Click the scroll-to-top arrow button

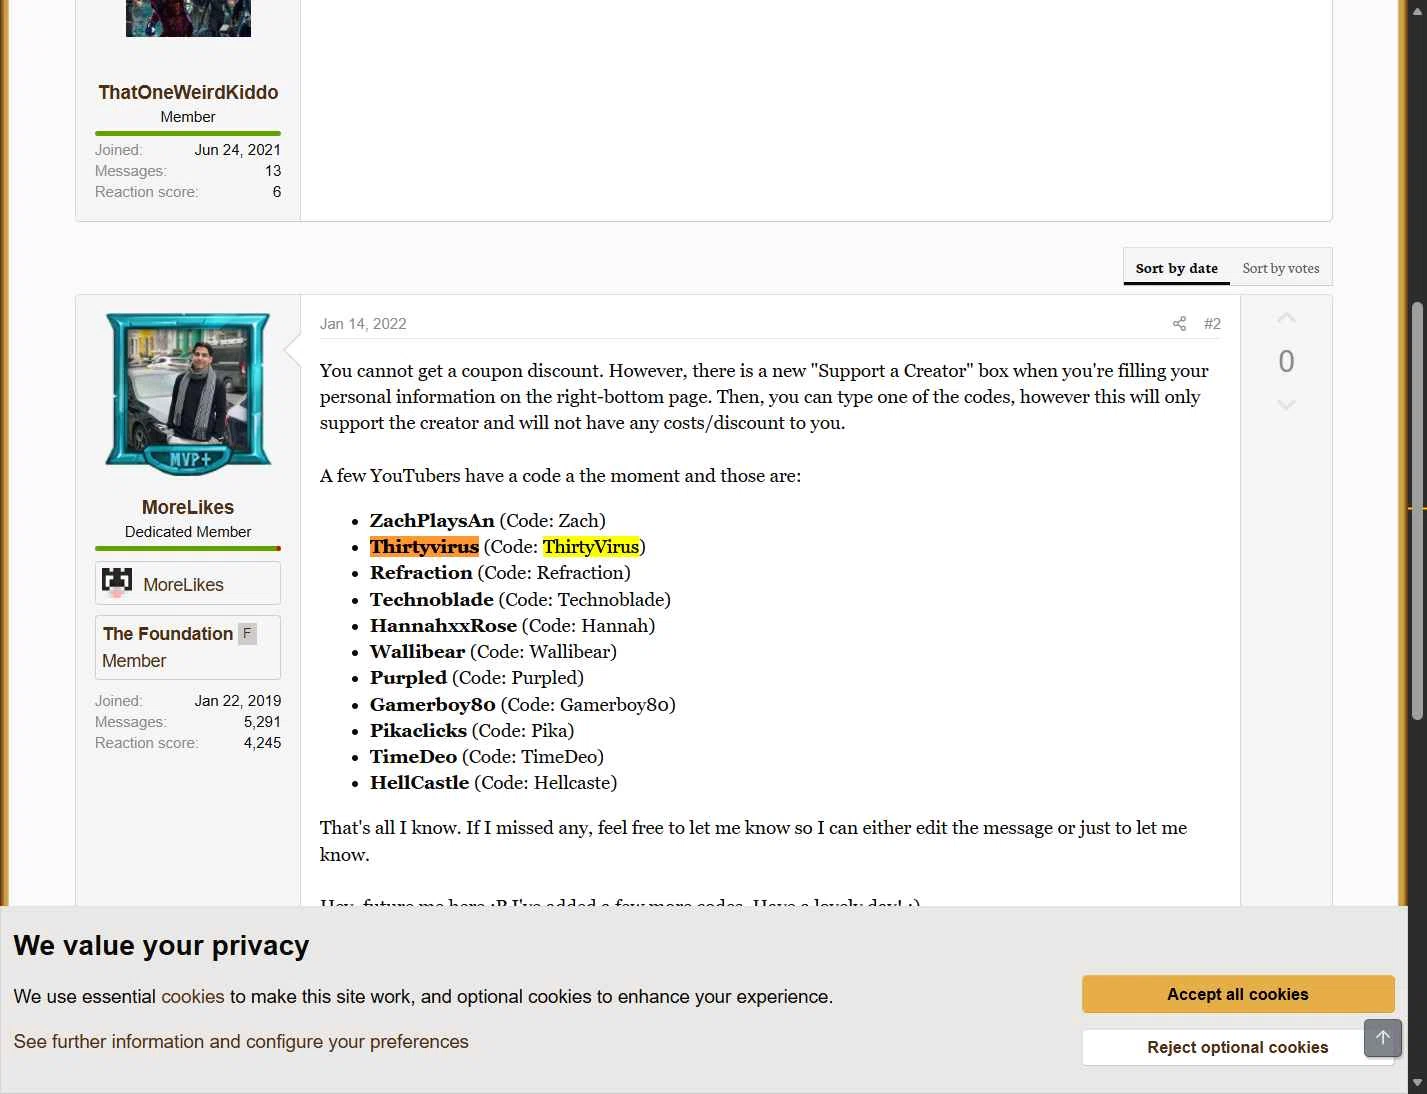(x=1383, y=1038)
